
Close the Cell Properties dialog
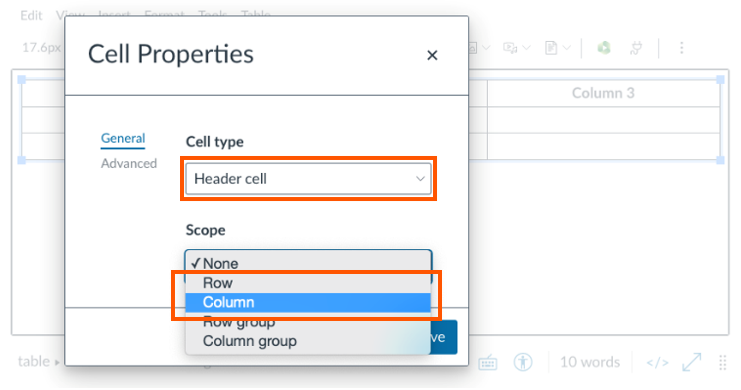432,55
